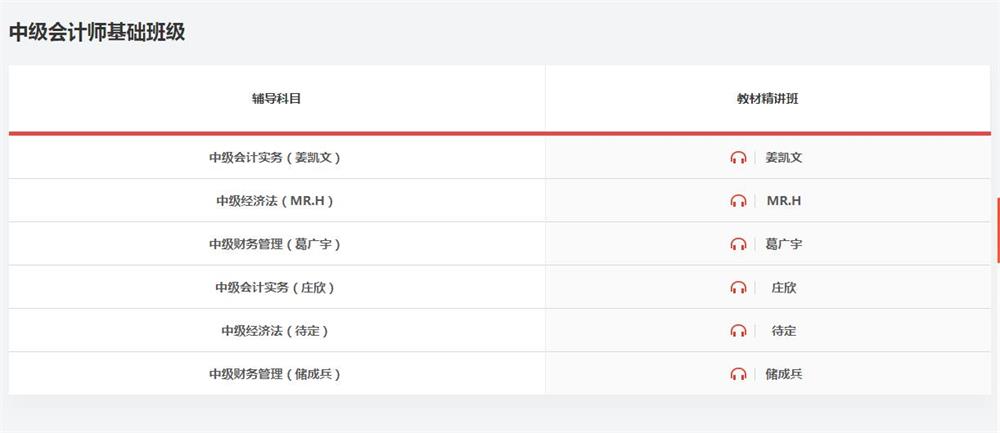Click headphone icon next to 储成兵
1000x433 pixels.
click(738, 374)
